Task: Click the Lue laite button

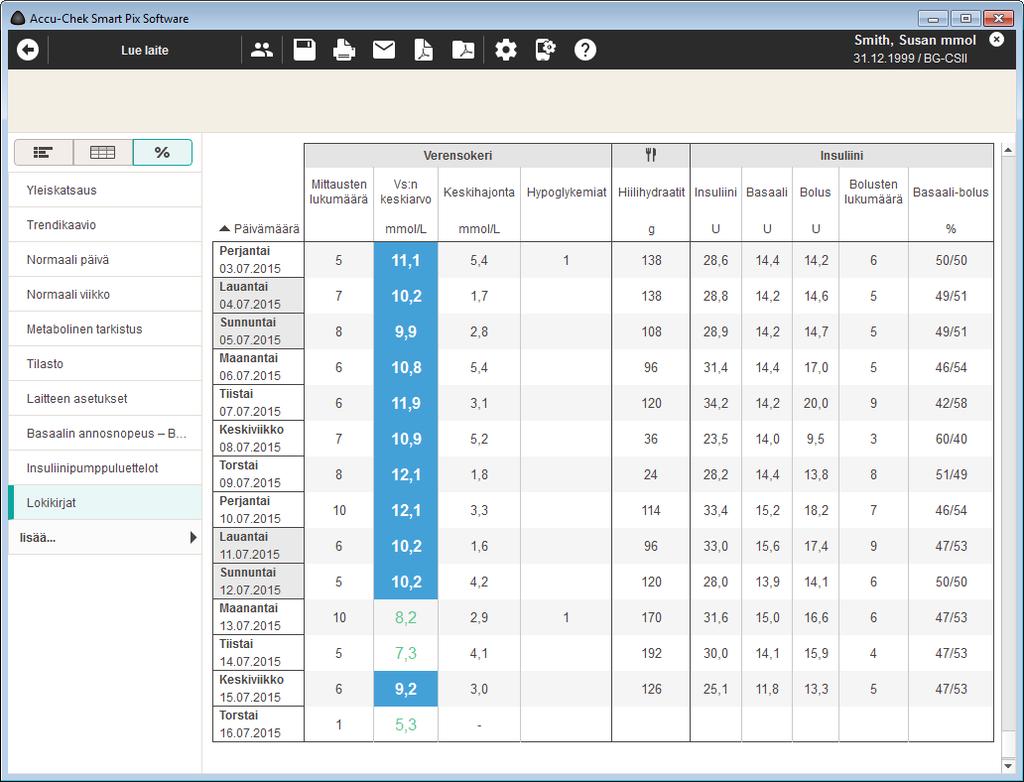Action: (144, 50)
